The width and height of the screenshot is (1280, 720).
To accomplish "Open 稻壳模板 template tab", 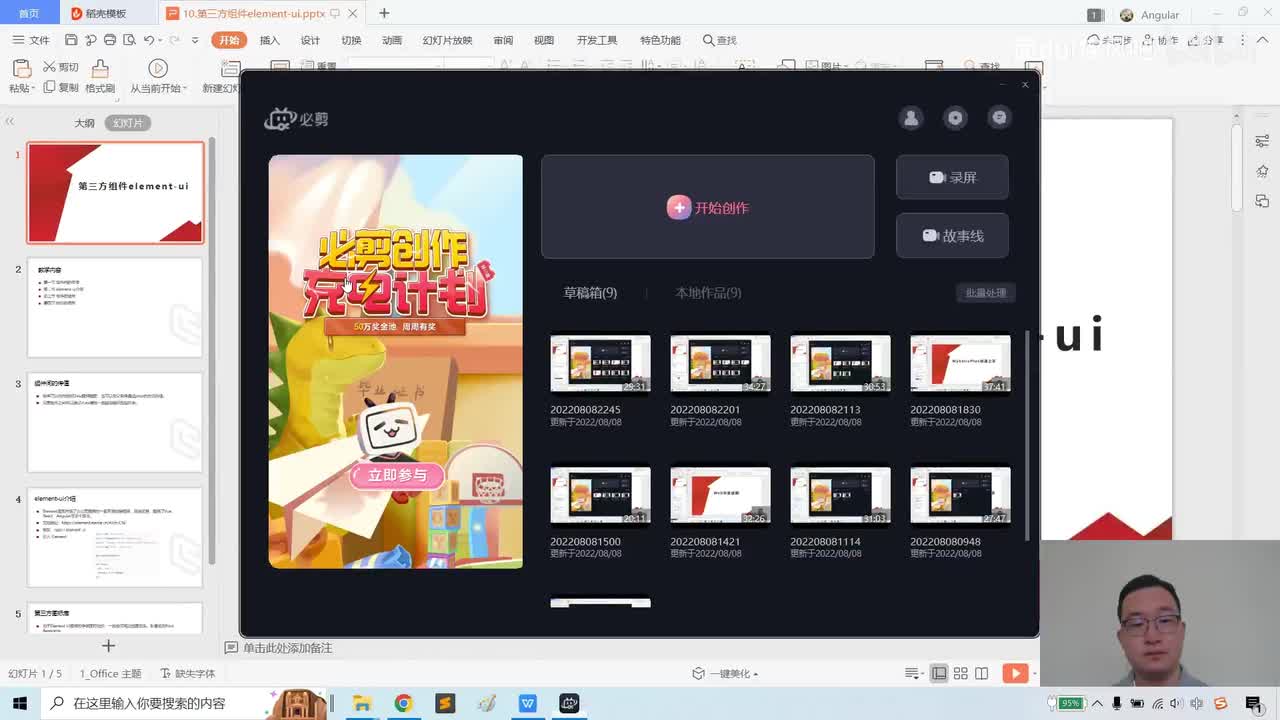I will (x=99, y=14).
